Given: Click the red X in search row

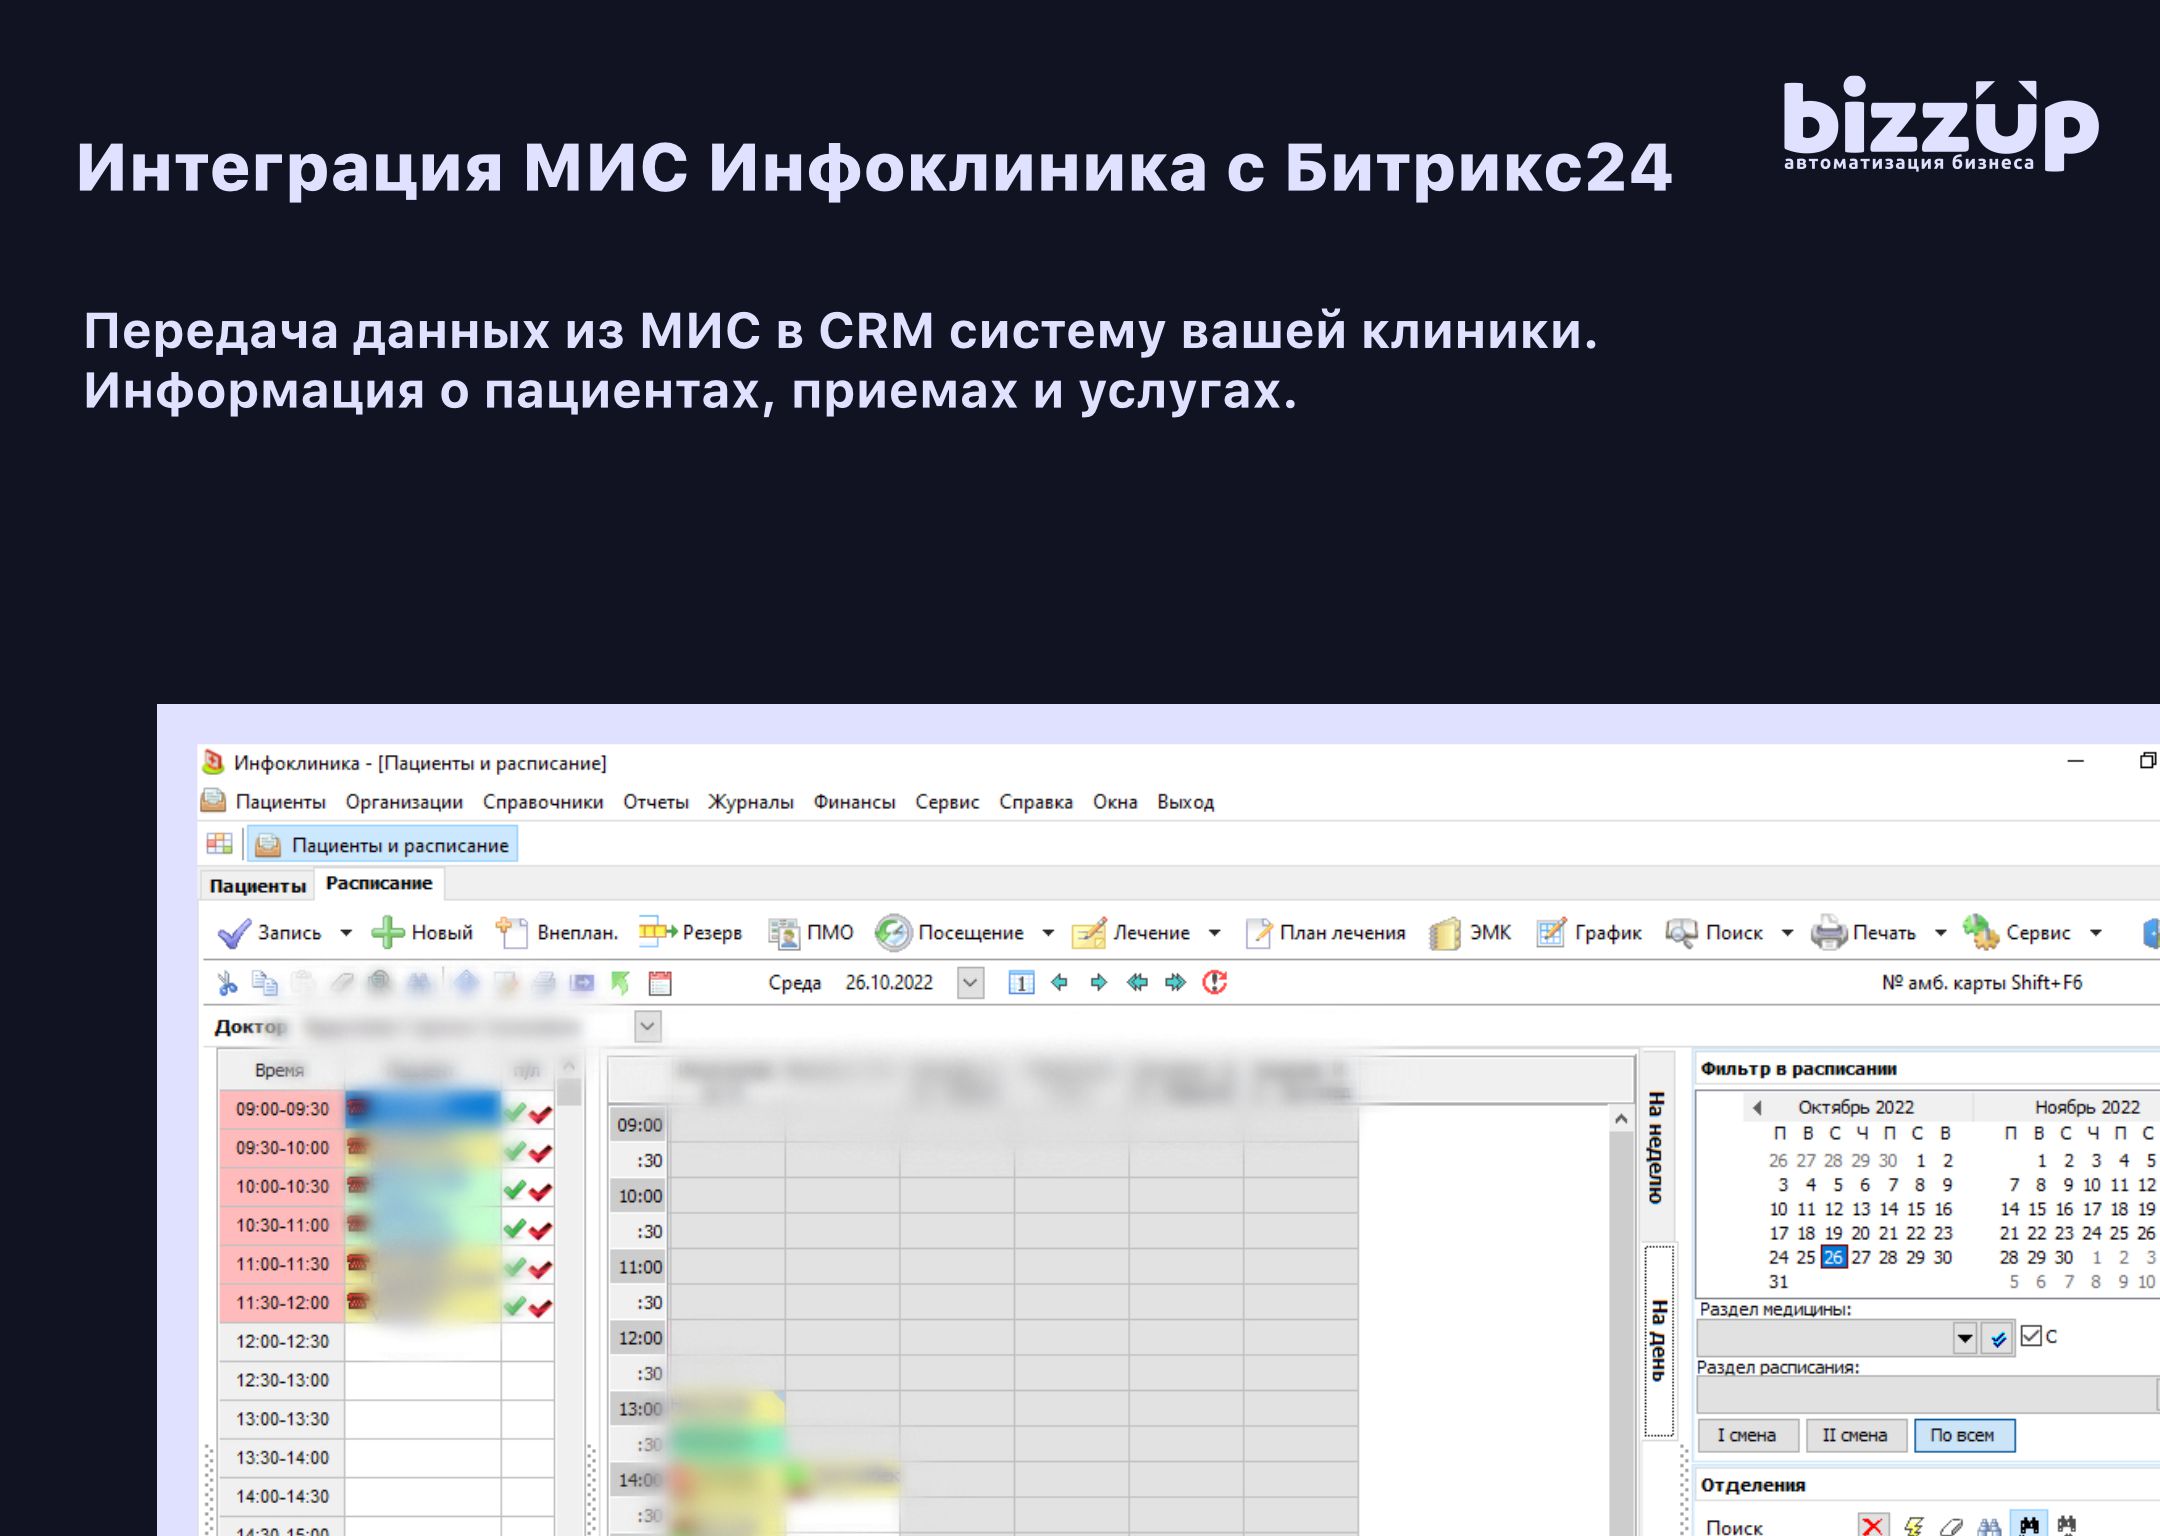Looking at the screenshot, I should point(1872,1525).
